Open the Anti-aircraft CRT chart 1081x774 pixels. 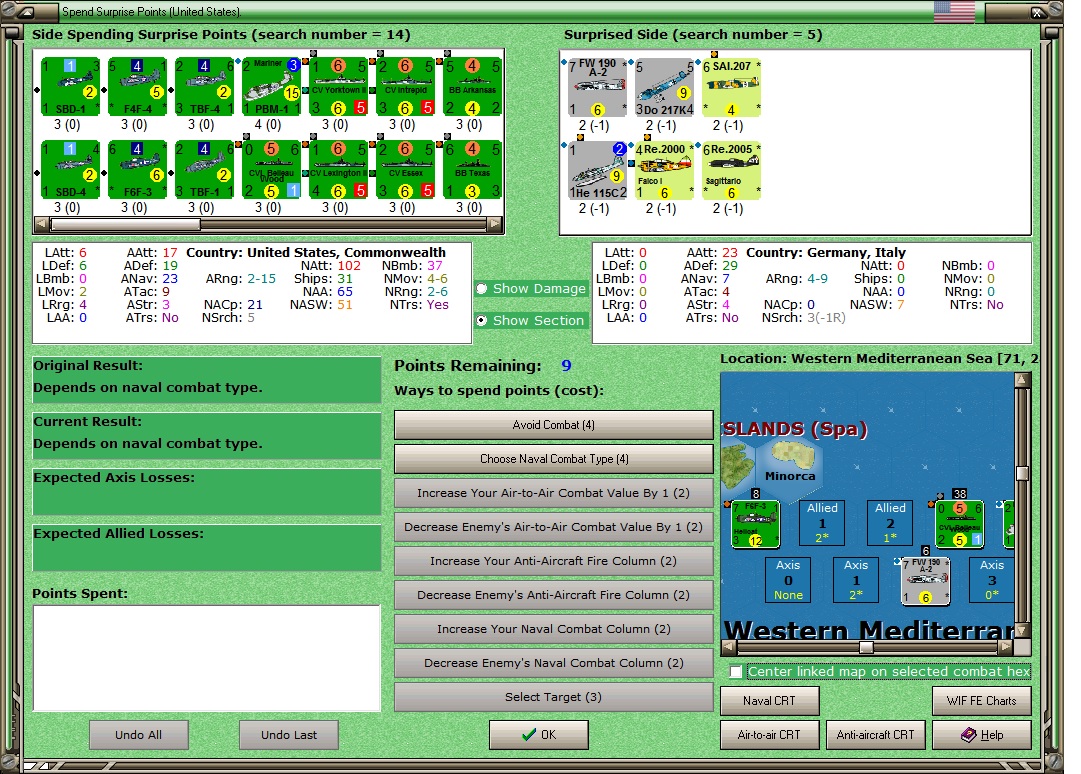point(876,735)
